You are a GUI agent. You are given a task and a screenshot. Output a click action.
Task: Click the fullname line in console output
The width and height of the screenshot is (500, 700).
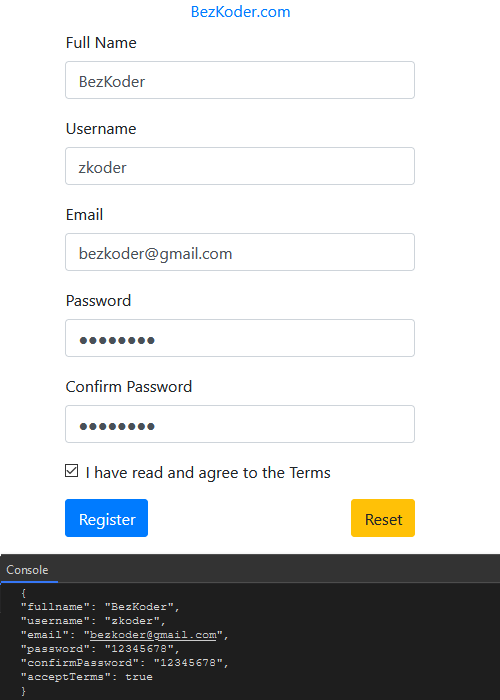(100, 607)
